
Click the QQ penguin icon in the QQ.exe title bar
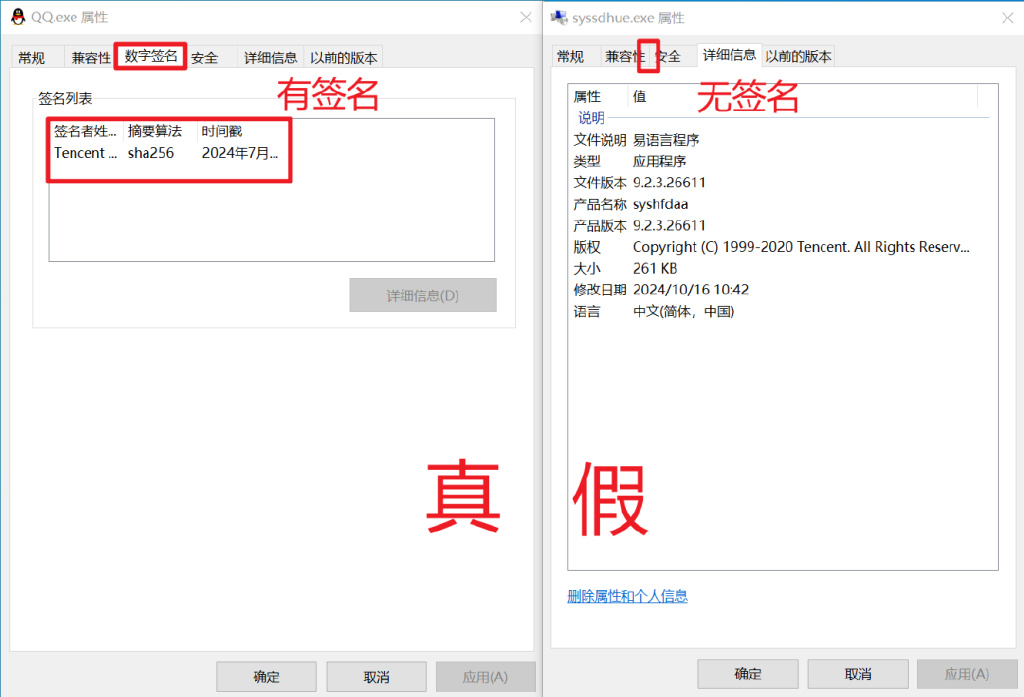18,17
